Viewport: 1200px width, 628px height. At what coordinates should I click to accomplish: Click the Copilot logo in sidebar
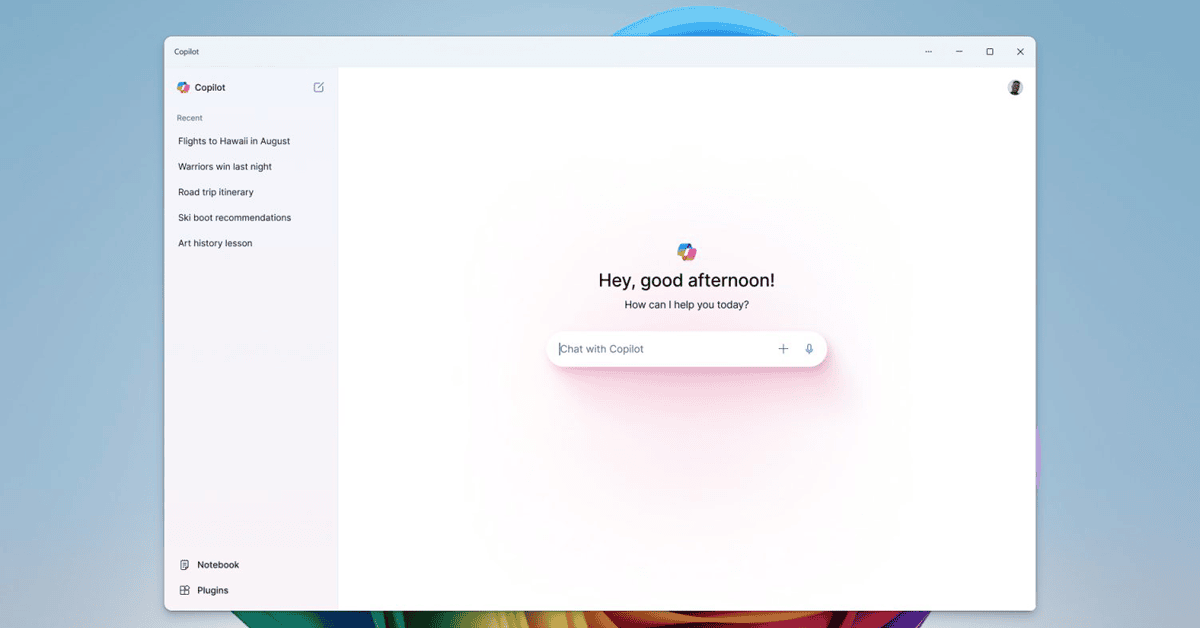[x=183, y=87]
